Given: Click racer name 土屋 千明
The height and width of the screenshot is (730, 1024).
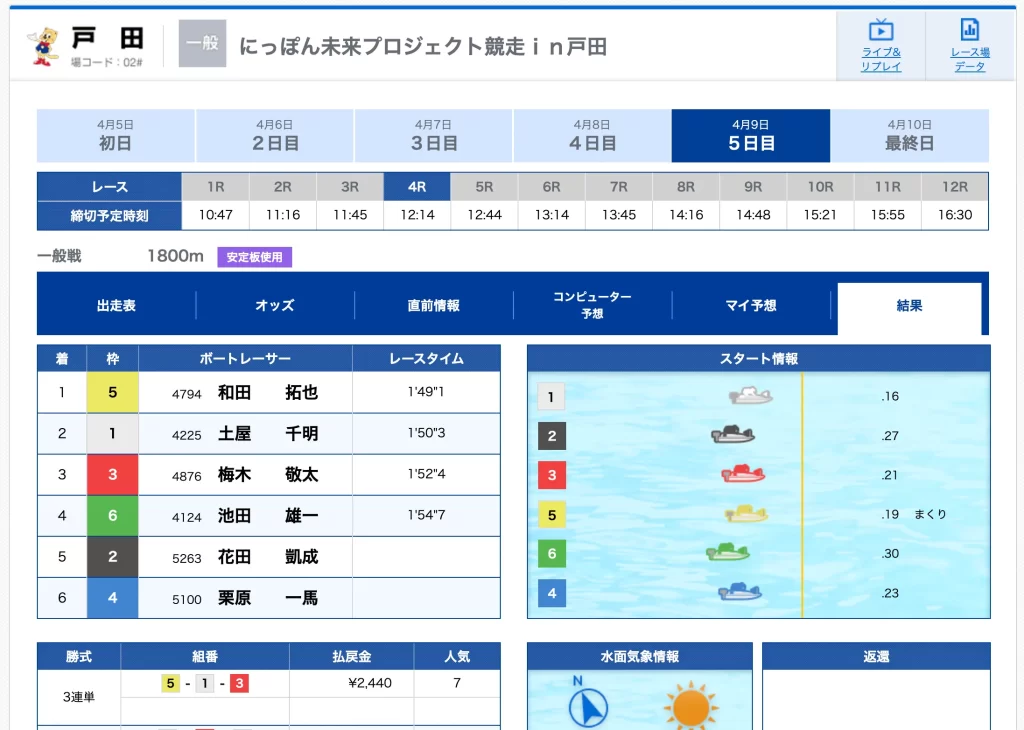Looking at the screenshot, I should pyautogui.click(x=267, y=434).
